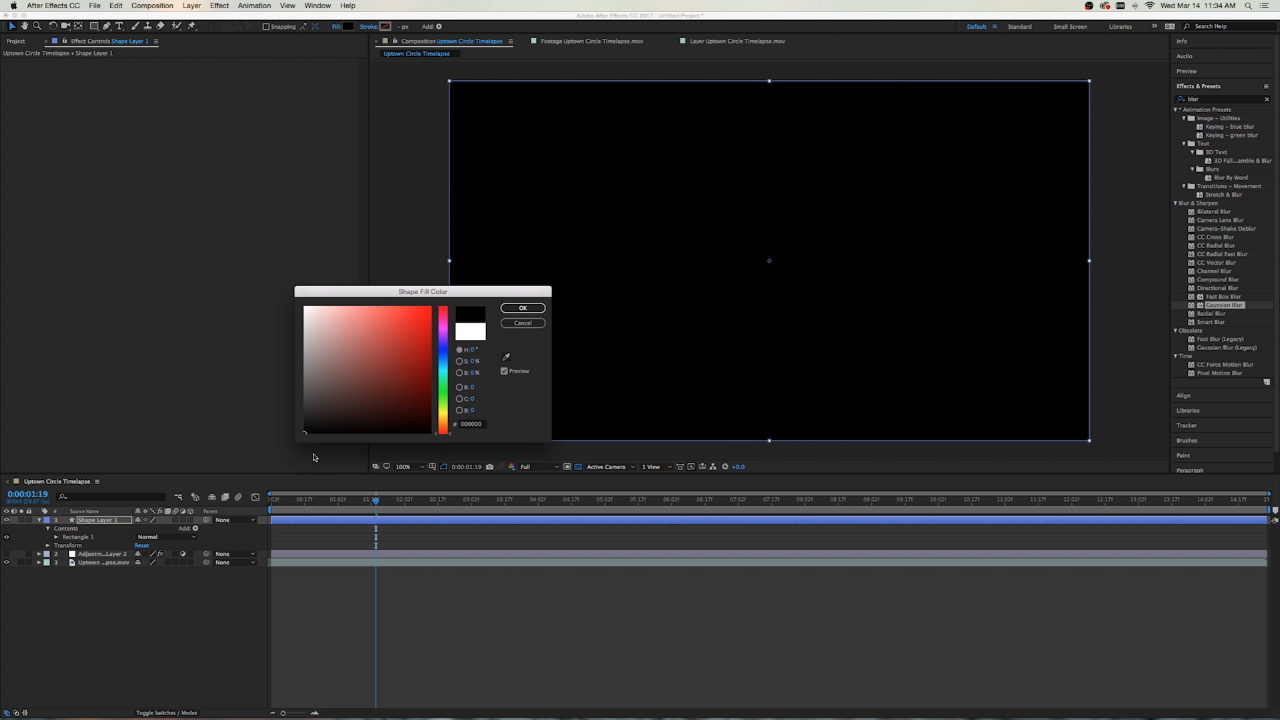The width and height of the screenshot is (1280, 720).
Task: Collapse Shape Layer 1 twirl arrow
Action: click(x=39, y=520)
